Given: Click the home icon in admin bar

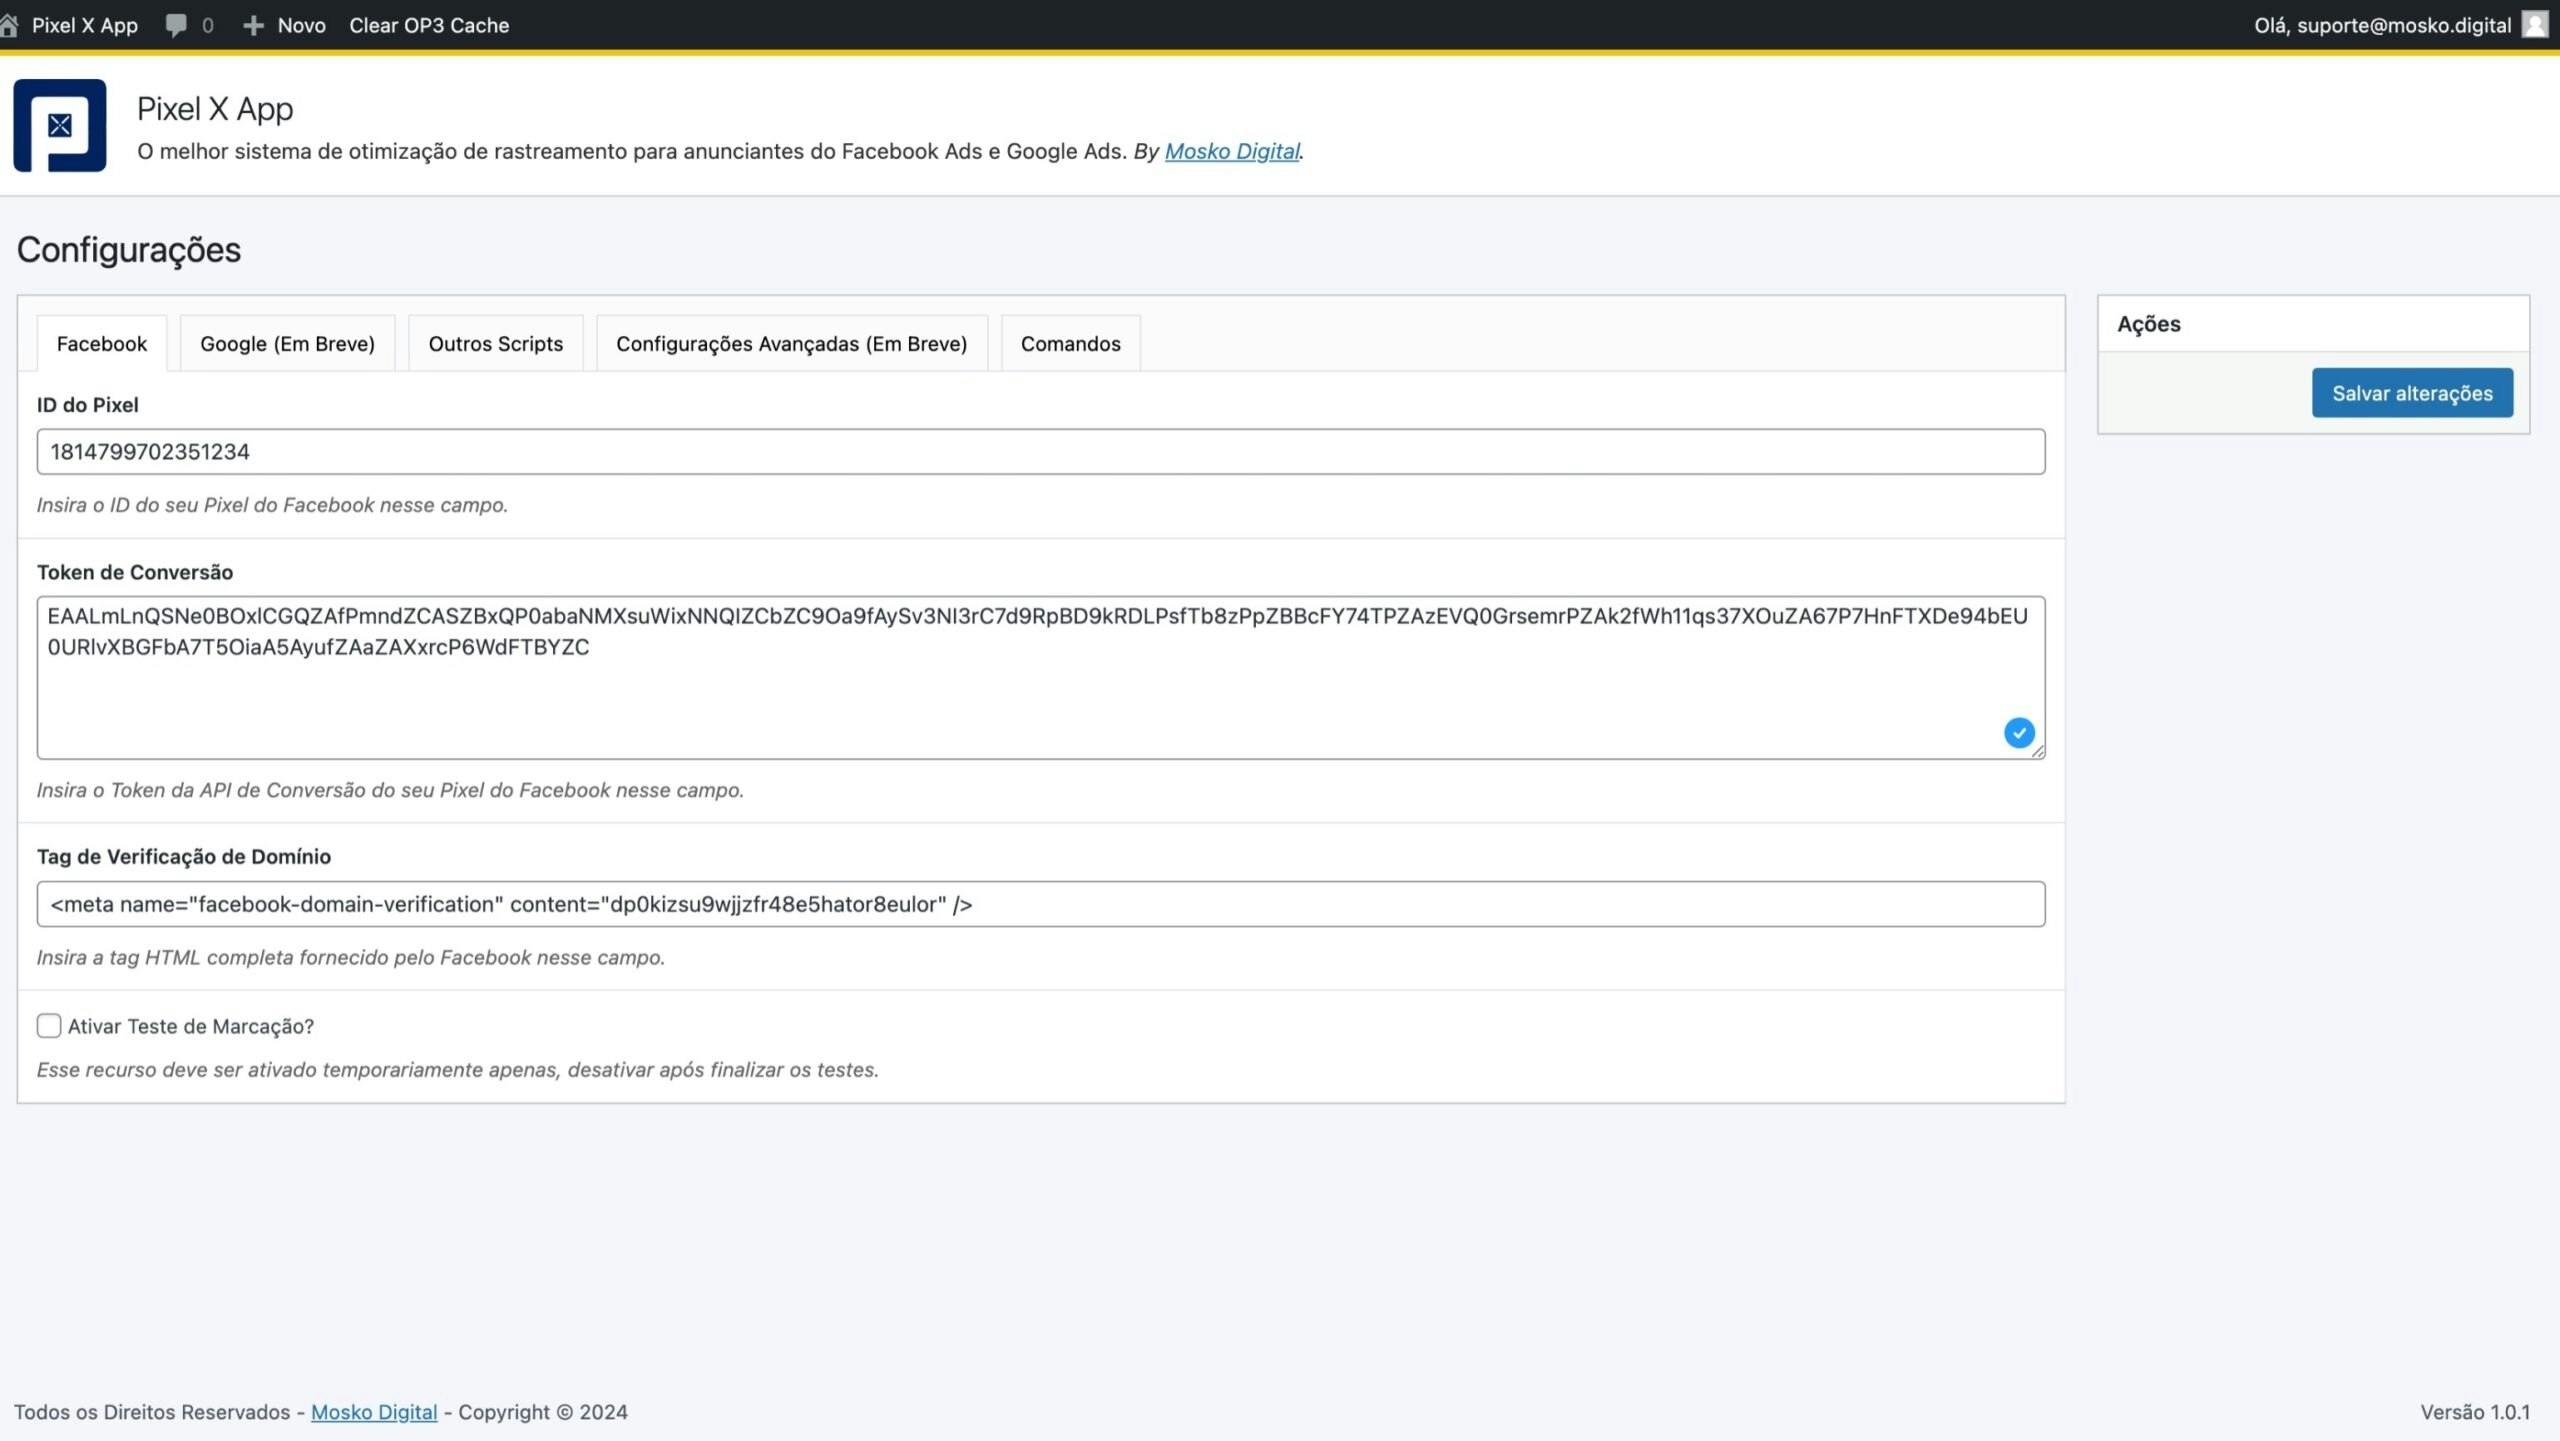Looking at the screenshot, I should tap(9, 25).
